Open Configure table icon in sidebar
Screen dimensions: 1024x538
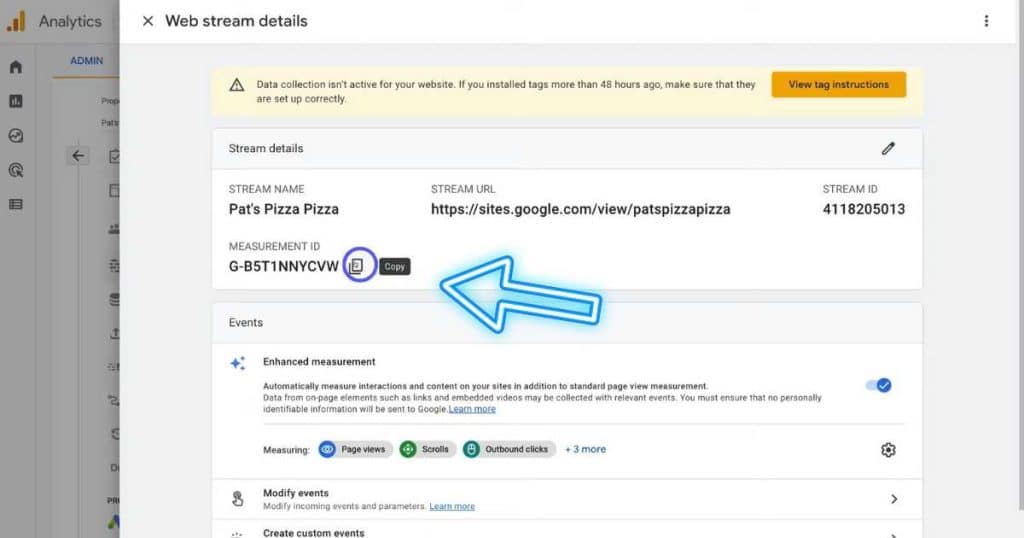coord(16,204)
